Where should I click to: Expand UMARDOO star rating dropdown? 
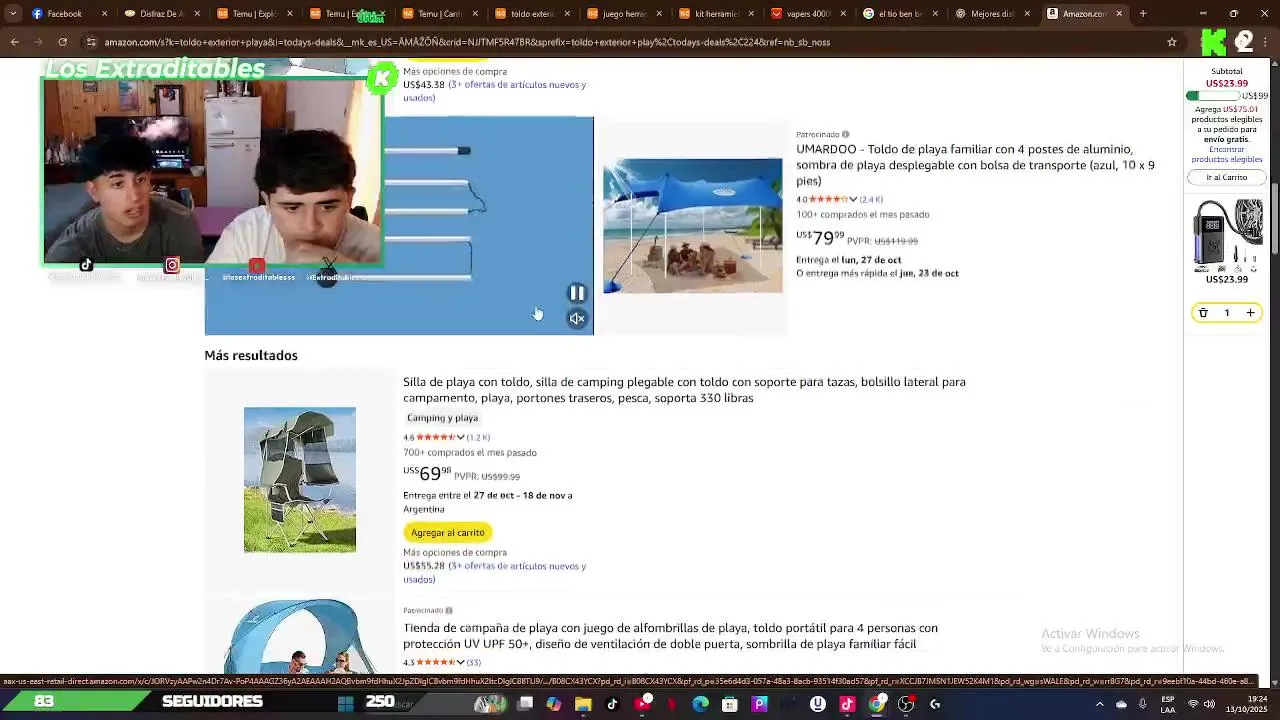click(853, 199)
